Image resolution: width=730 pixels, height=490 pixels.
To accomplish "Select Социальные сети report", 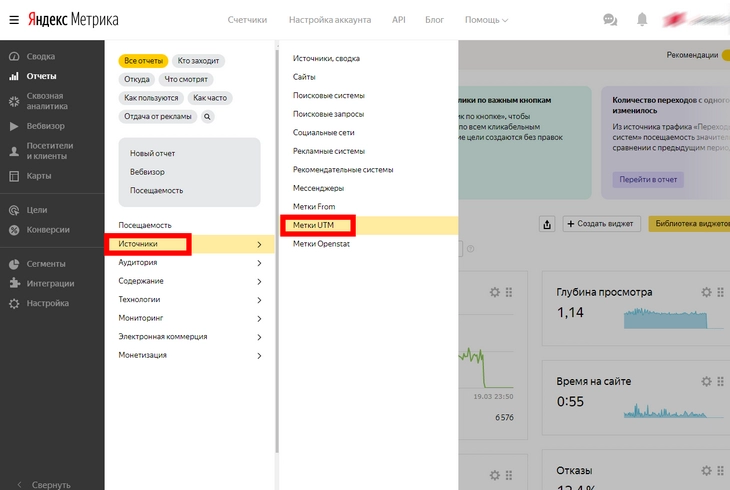I will click(x=324, y=133).
